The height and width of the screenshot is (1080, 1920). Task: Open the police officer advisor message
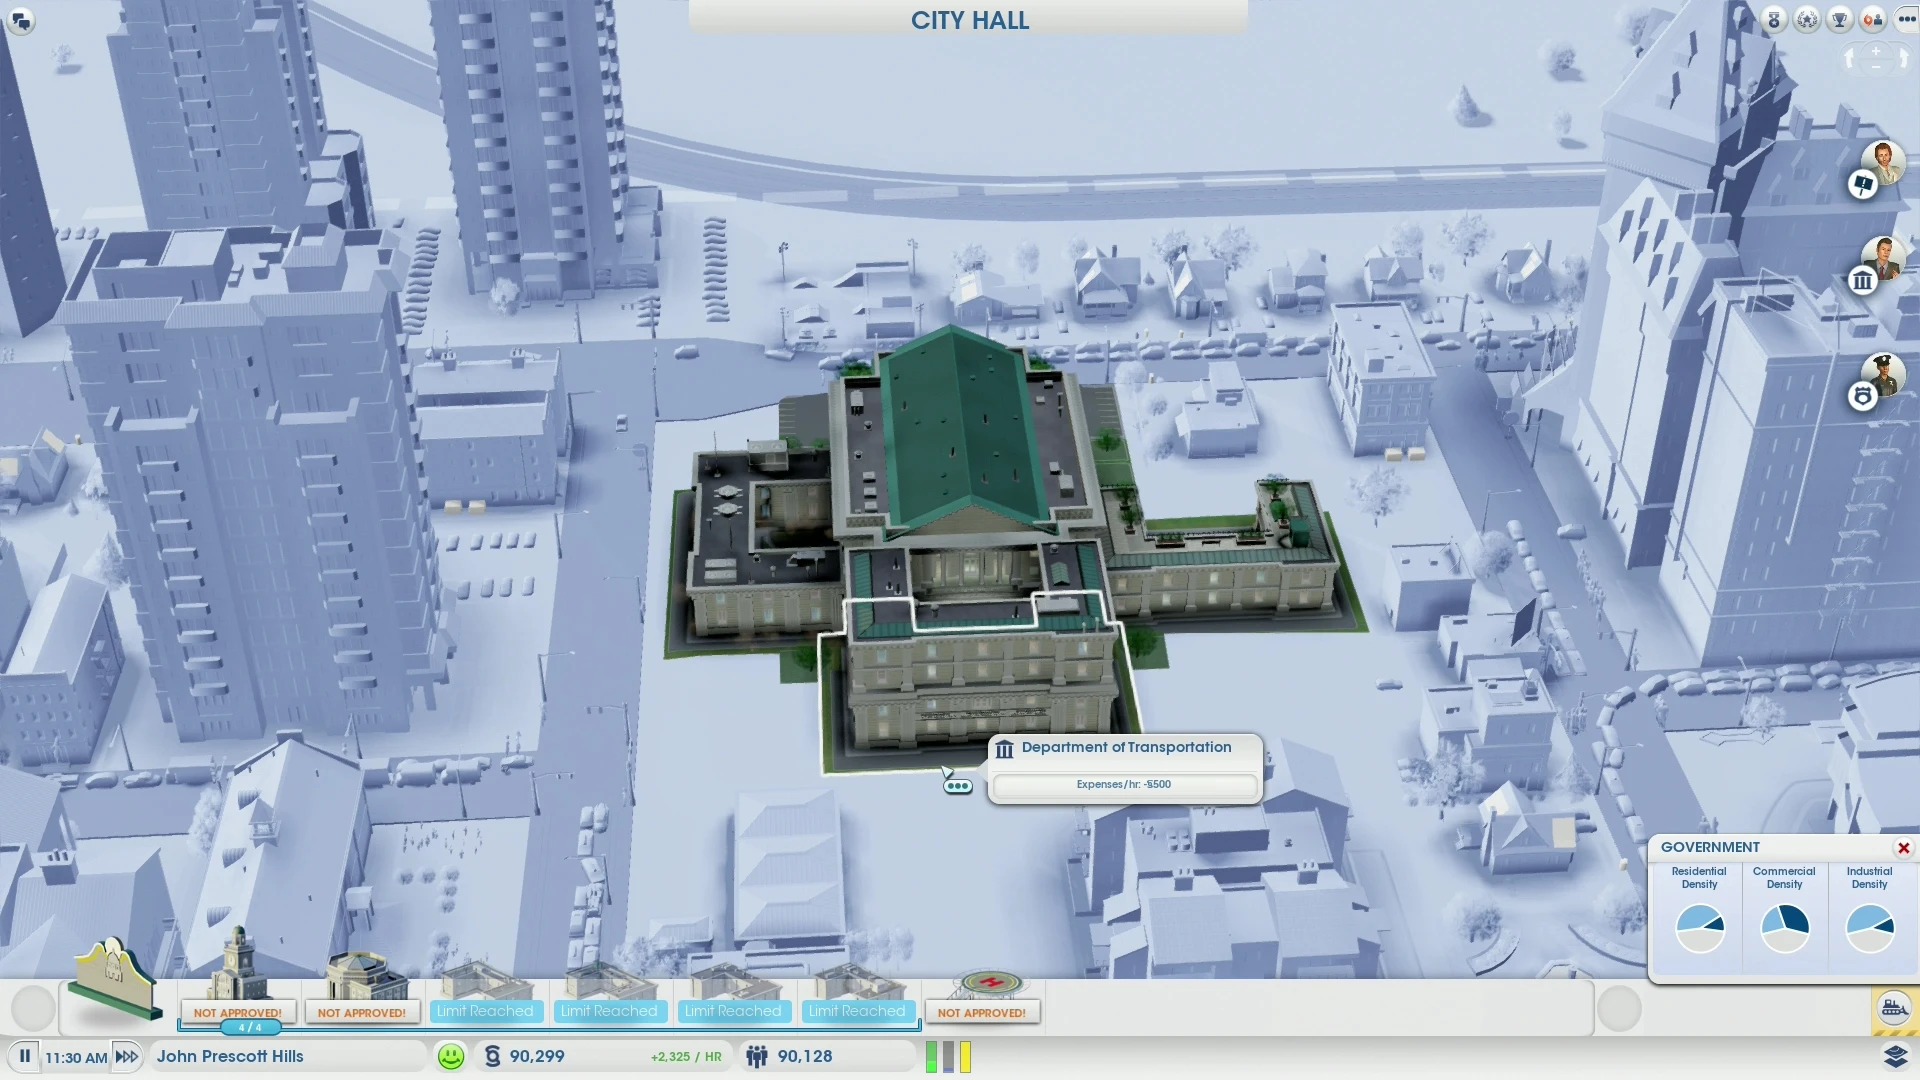tap(1884, 375)
